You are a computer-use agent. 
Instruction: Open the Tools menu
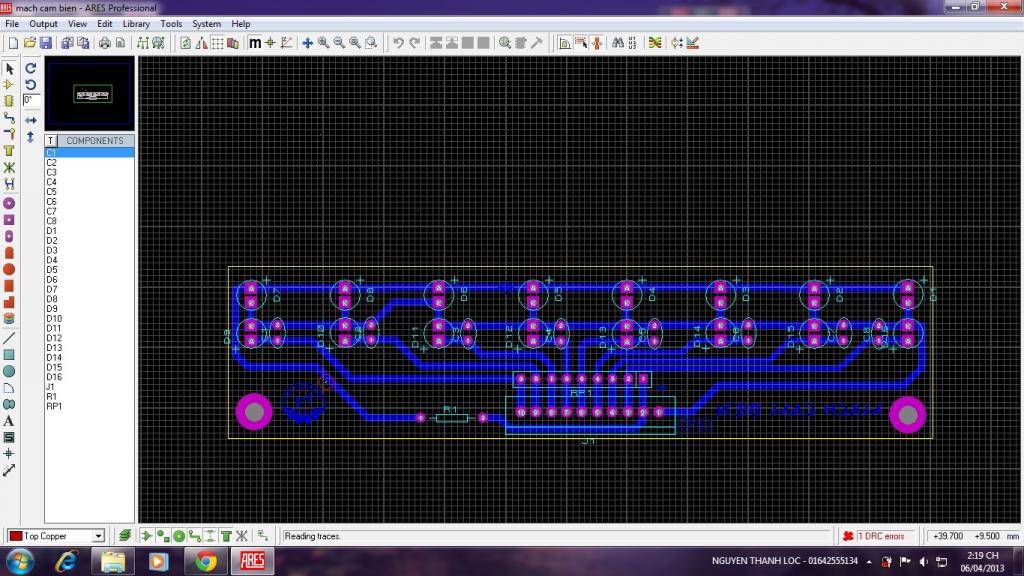pos(171,23)
